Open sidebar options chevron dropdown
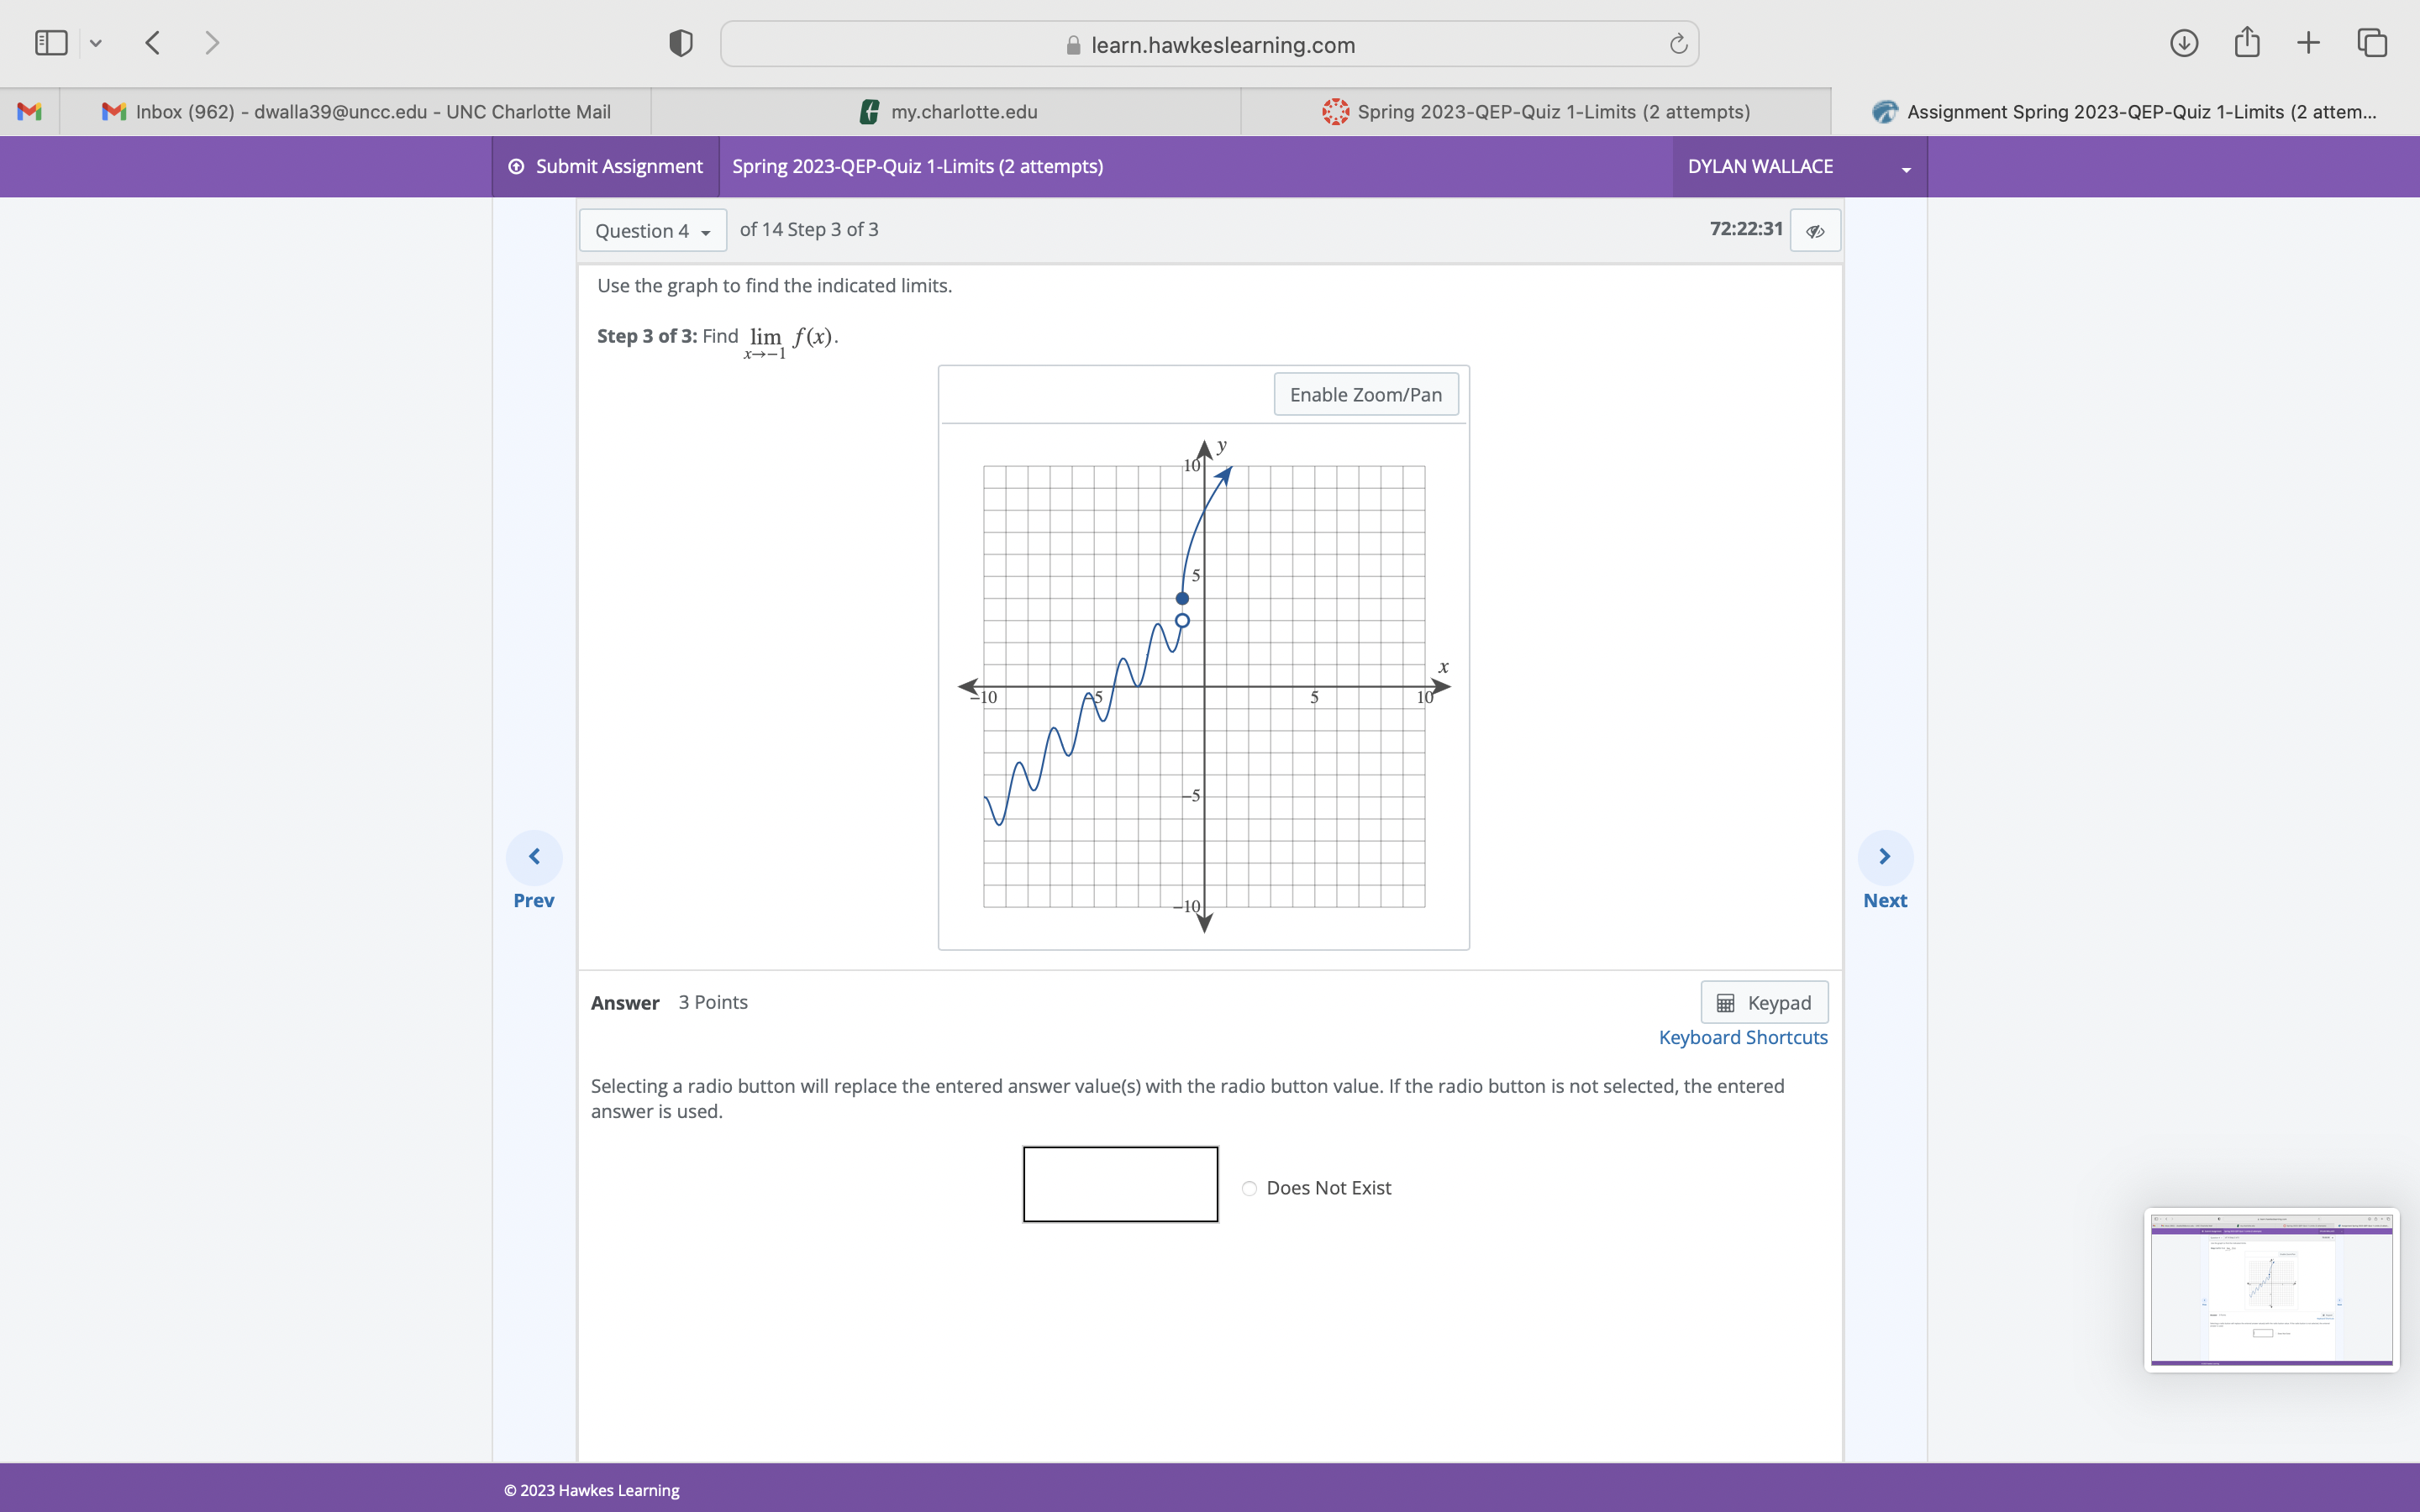Viewport: 2420px width, 1512px height. click(96, 43)
